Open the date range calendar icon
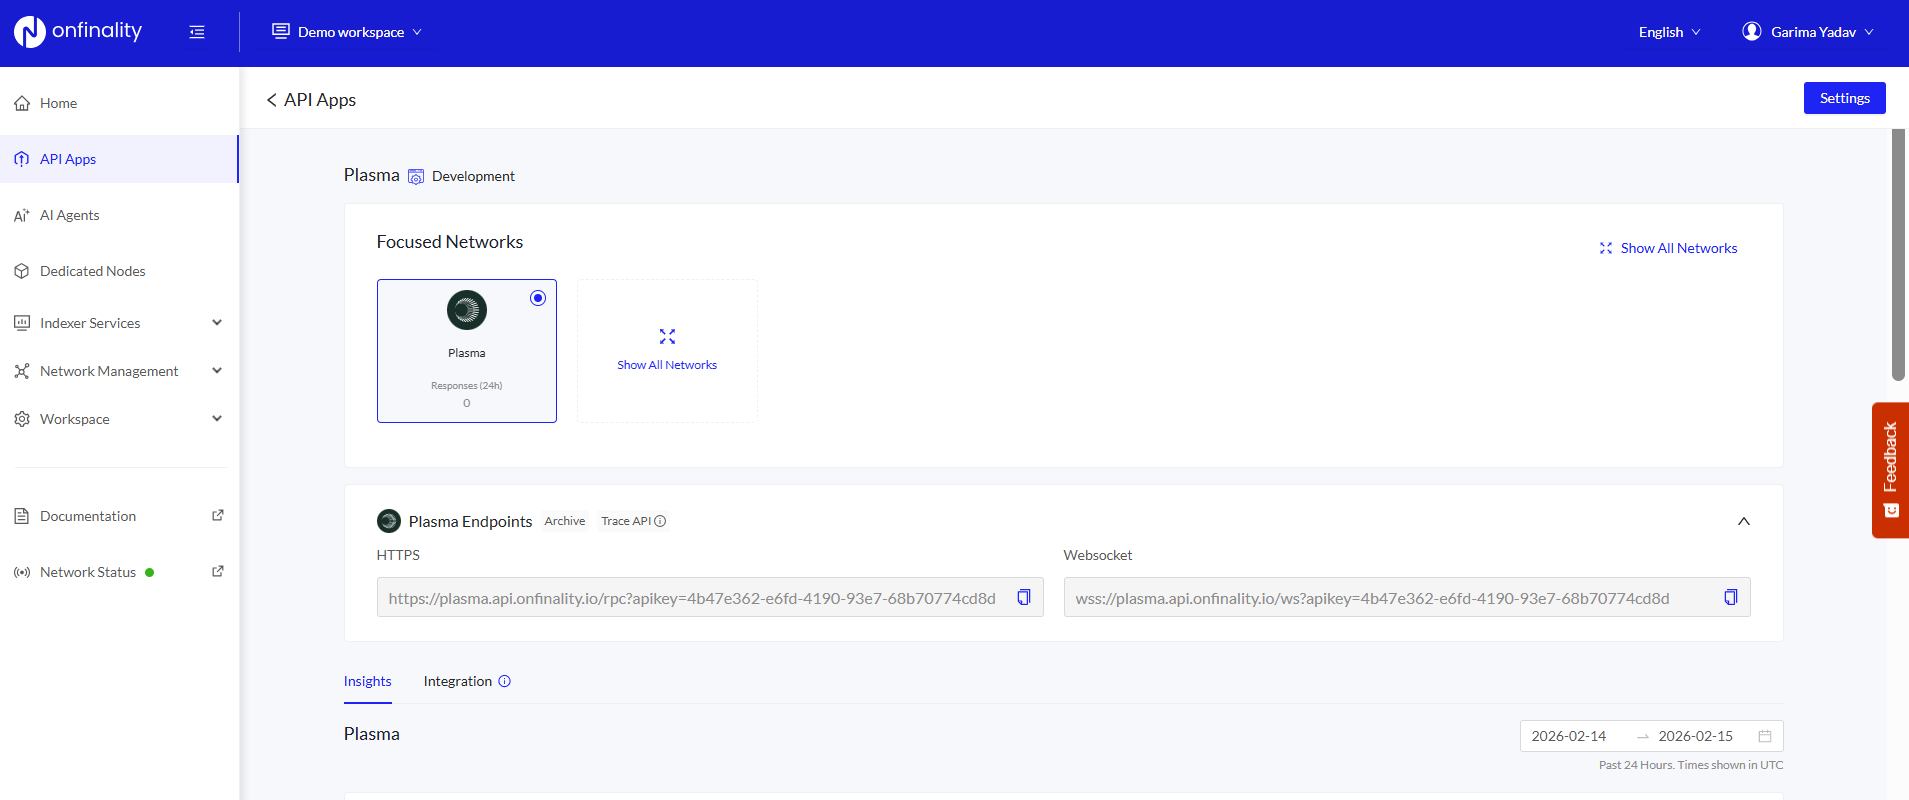This screenshot has width=1909, height=800. coord(1765,736)
